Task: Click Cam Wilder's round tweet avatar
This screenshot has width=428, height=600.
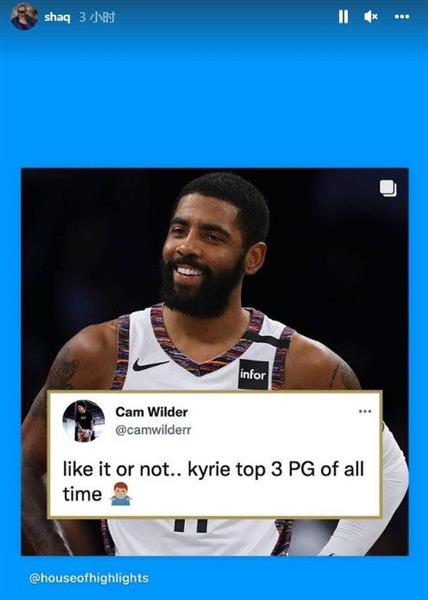Action: [x=84, y=421]
